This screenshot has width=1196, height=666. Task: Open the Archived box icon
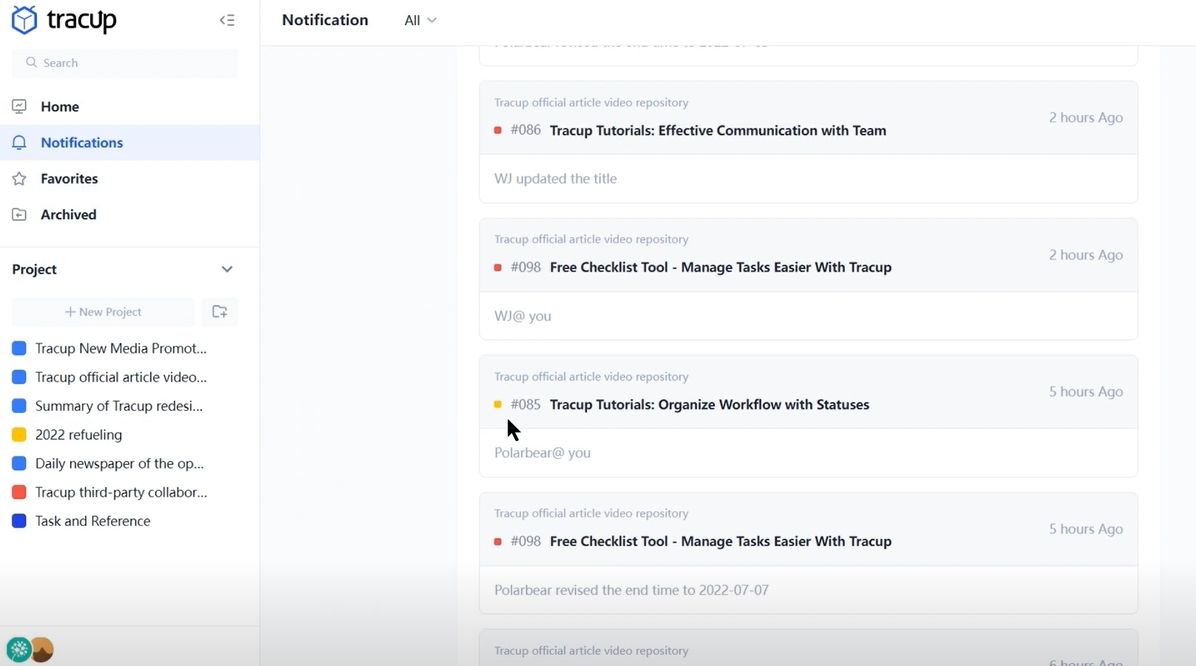click(x=21, y=214)
